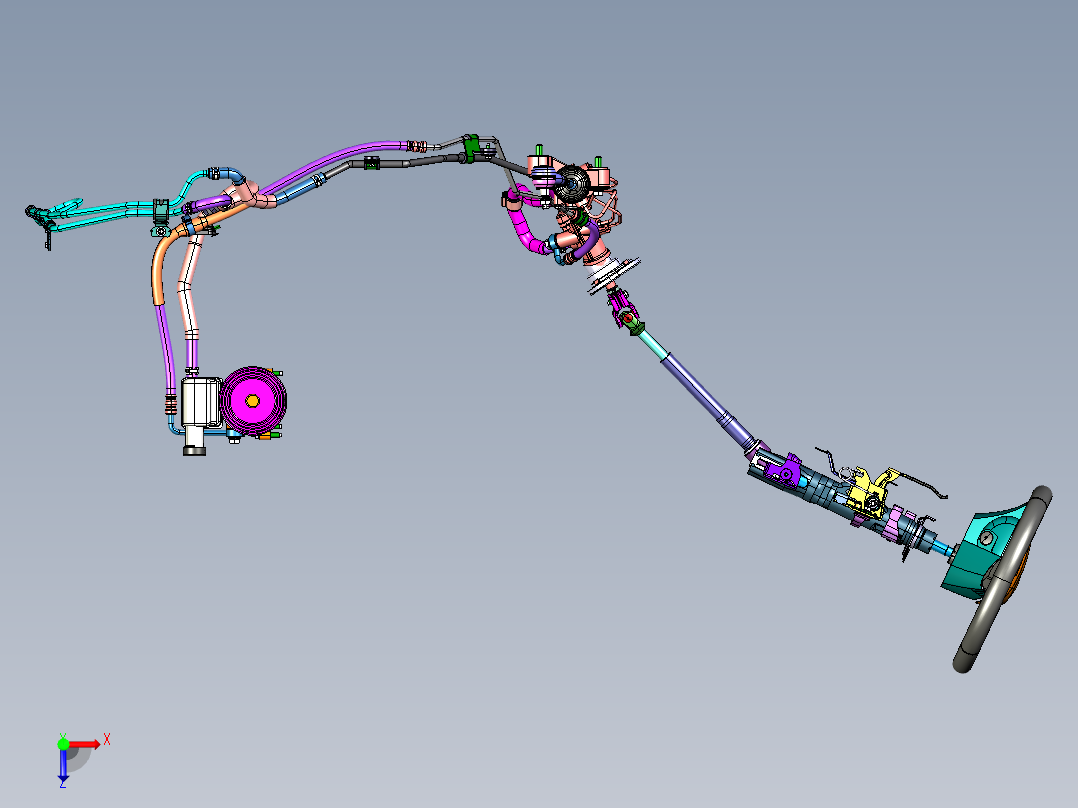The height and width of the screenshot is (808, 1078).
Task: Select the blue elbow hose near left junction
Action: point(232,175)
